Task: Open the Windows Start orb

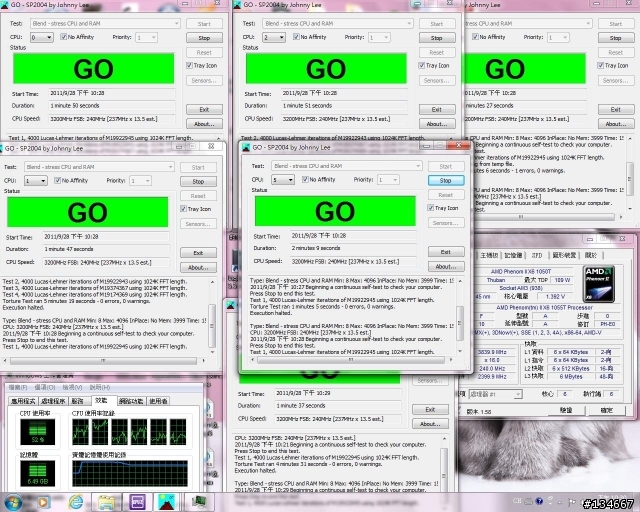Action: click(x=13, y=502)
